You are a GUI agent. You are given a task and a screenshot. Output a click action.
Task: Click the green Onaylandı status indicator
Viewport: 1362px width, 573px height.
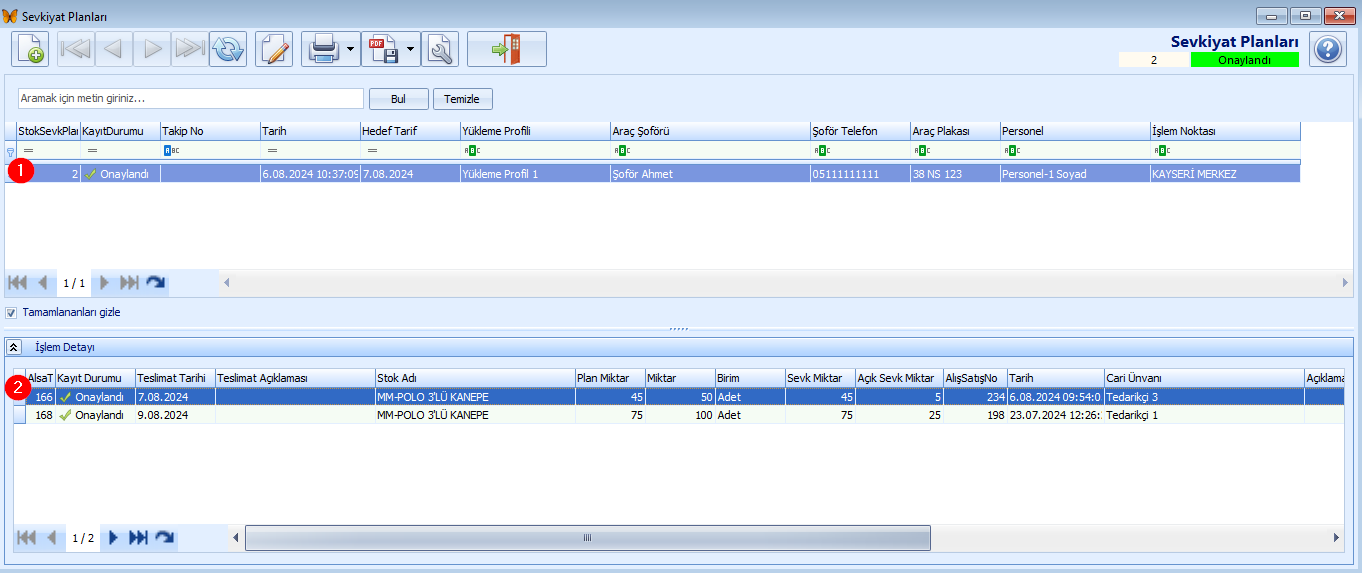[1245, 60]
